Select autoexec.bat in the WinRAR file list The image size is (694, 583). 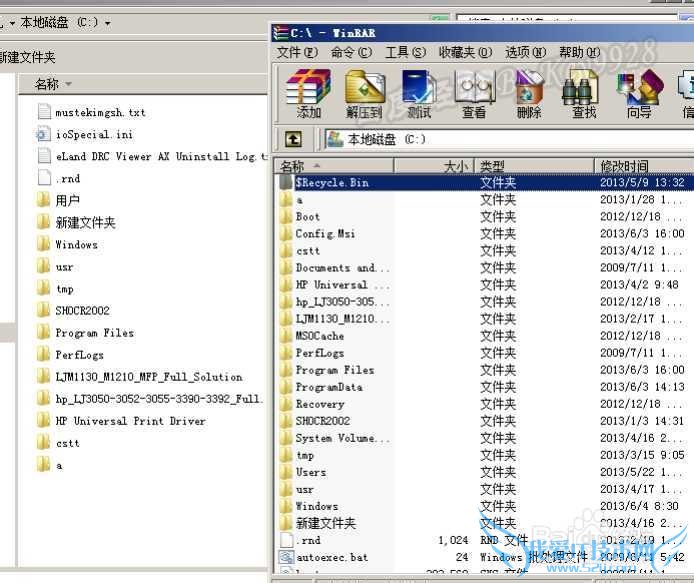(x=331, y=557)
